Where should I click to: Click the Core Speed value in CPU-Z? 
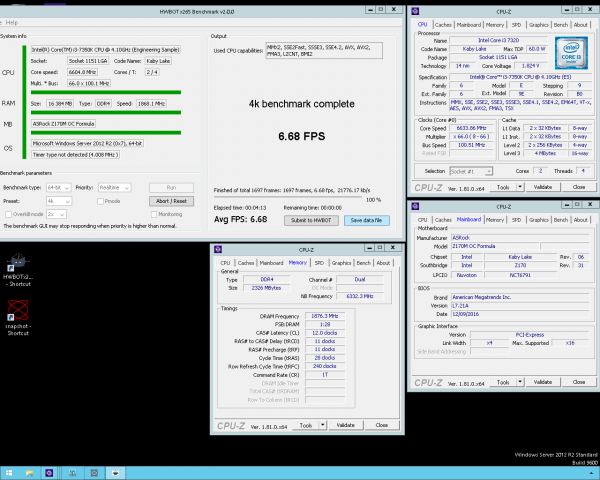coord(471,128)
